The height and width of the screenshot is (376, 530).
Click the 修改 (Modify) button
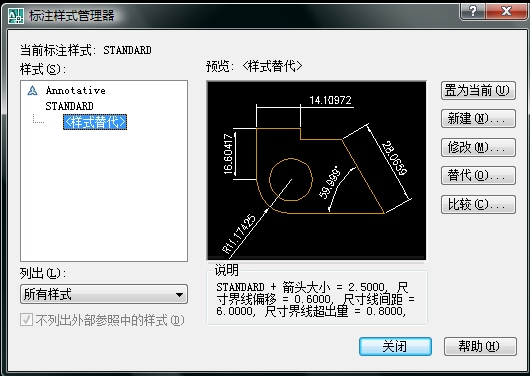pyautogui.click(x=478, y=147)
